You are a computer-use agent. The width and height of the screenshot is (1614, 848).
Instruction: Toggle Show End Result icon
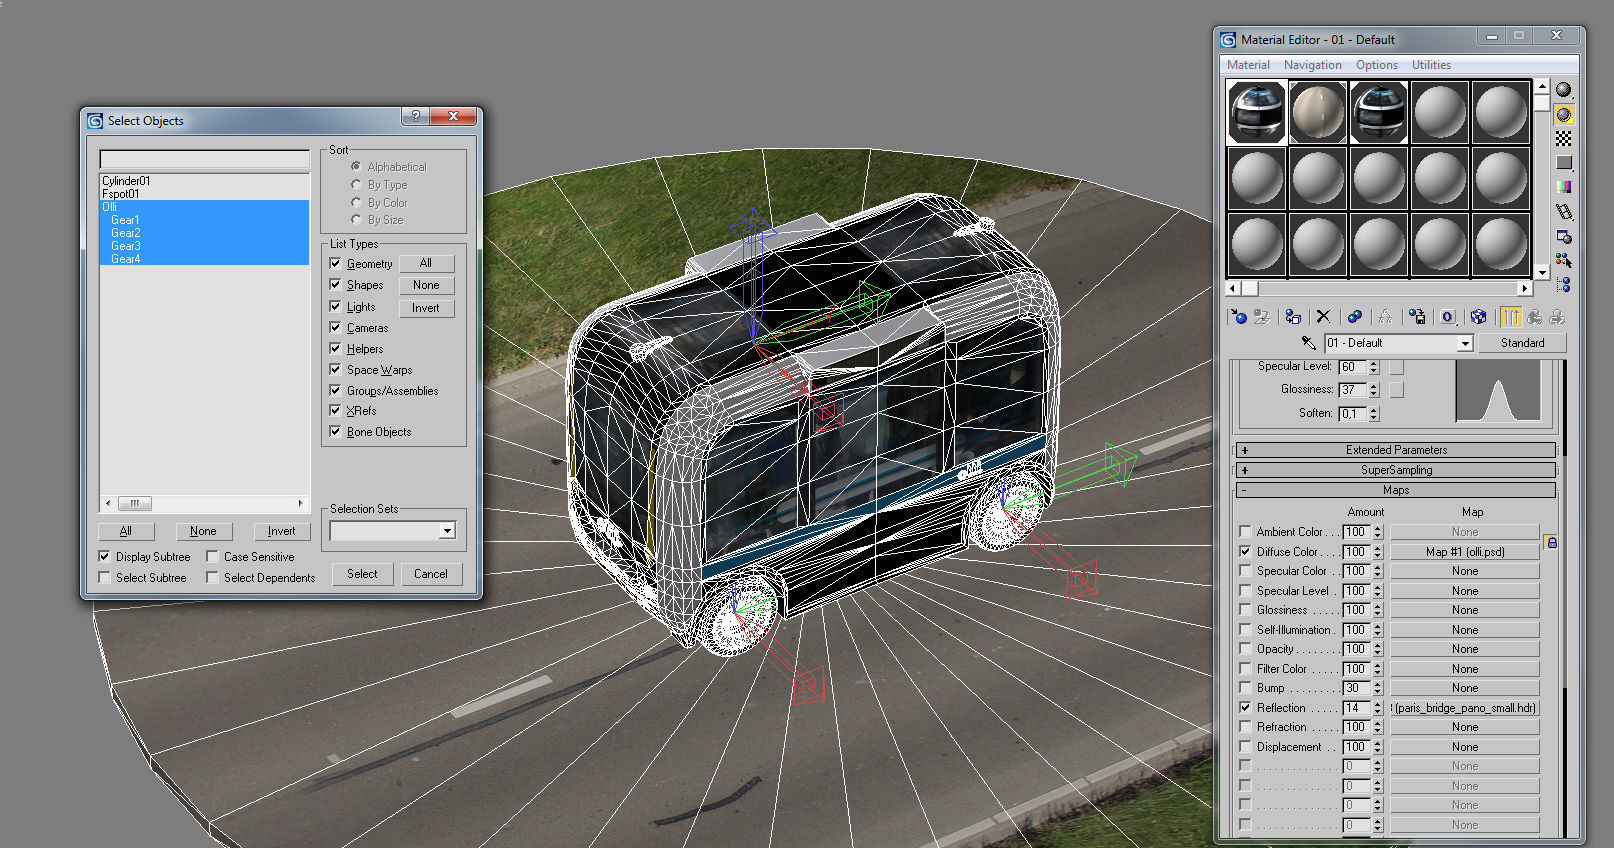(x=1511, y=317)
